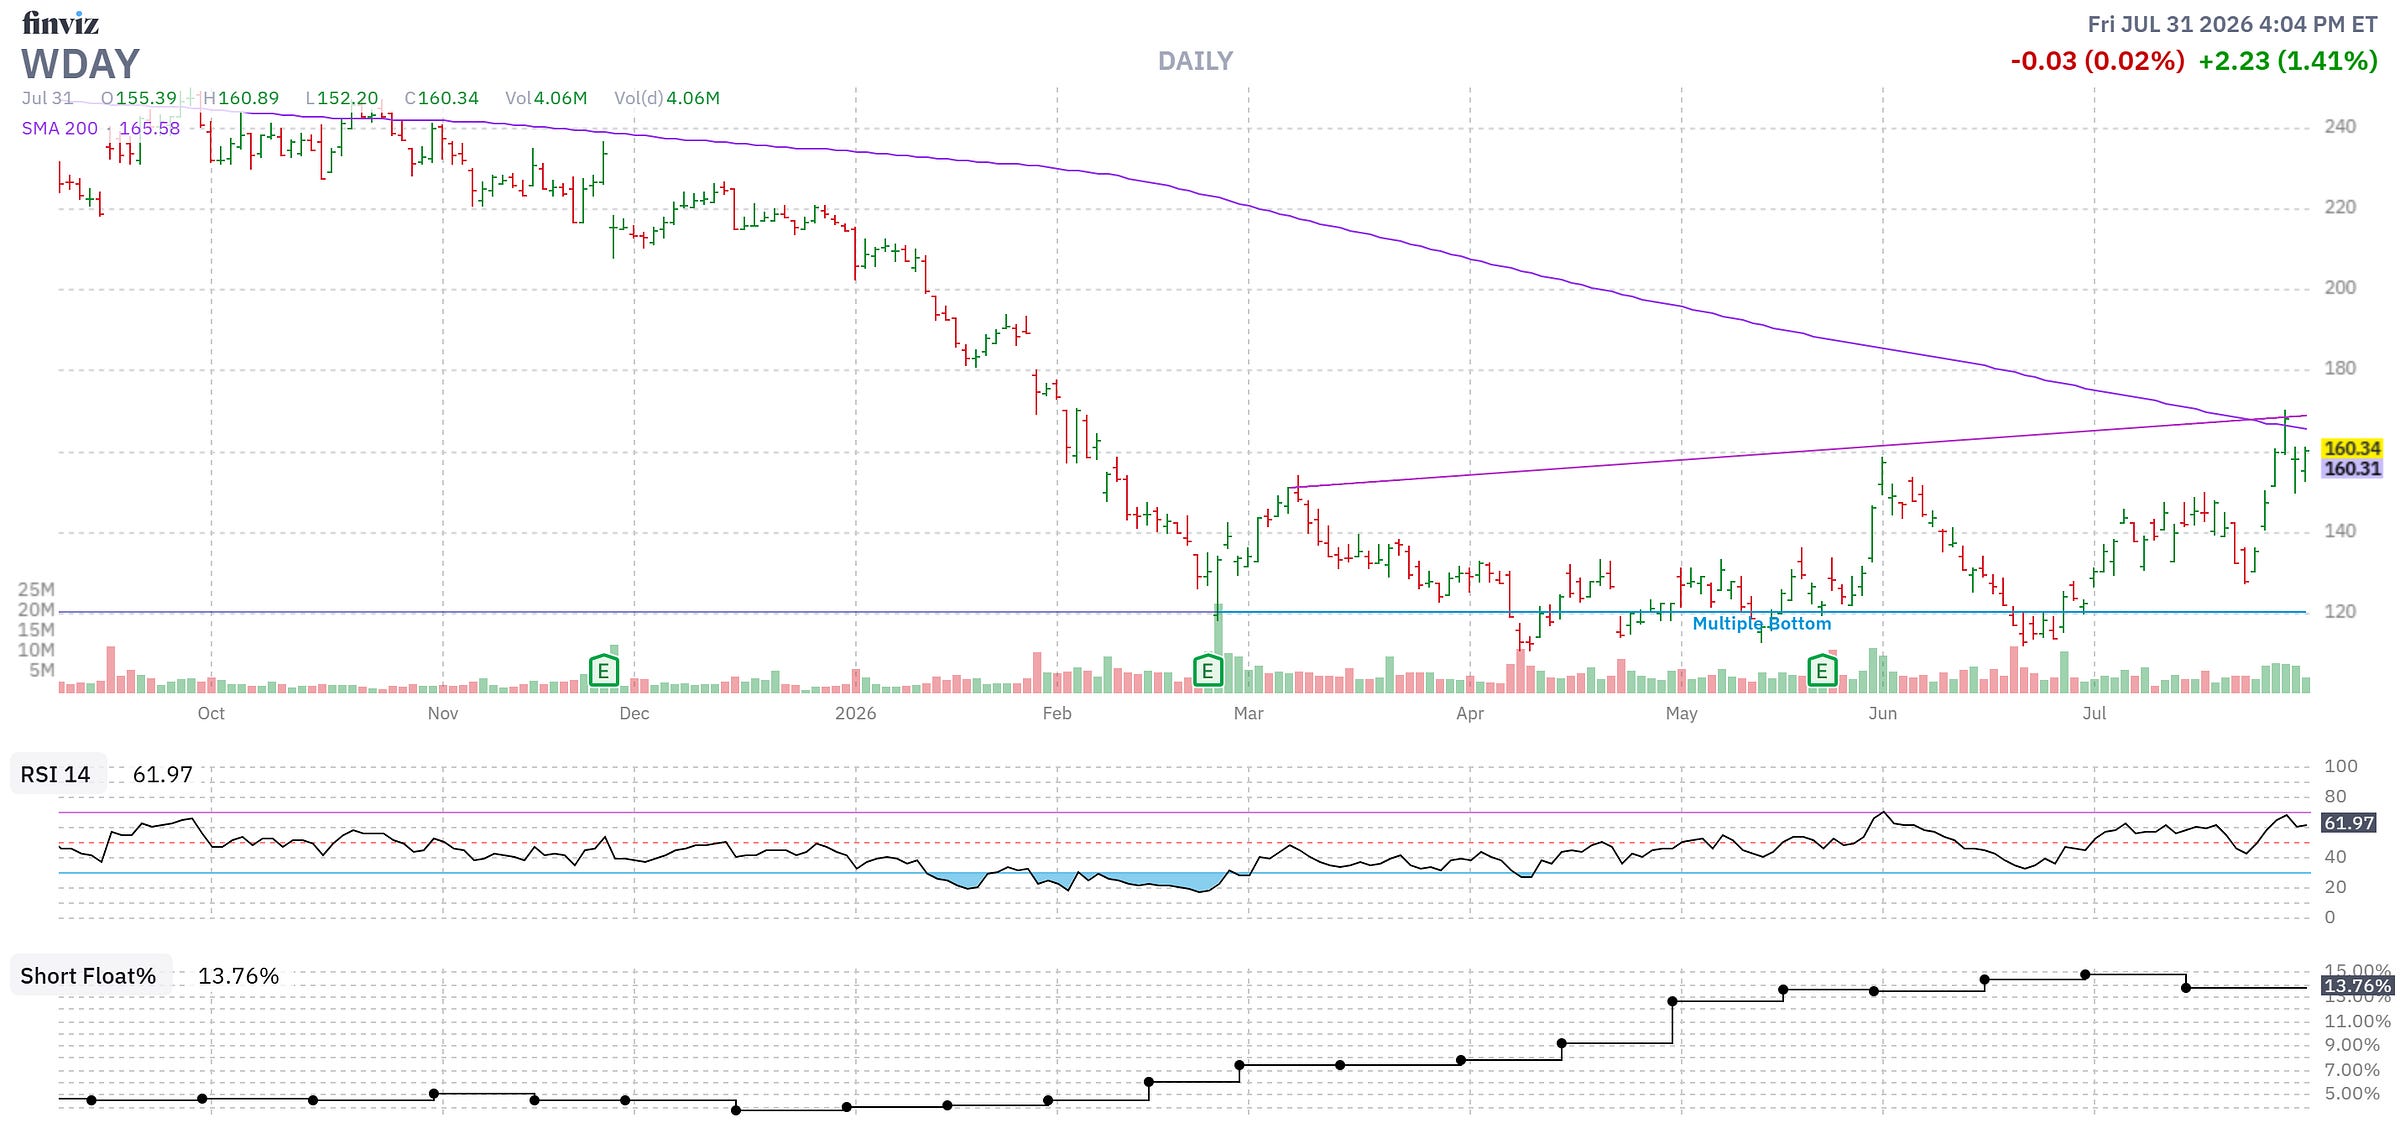Click the Jul 31 date label
This screenshot has width=2400, height=1145.
click(47, 98)
